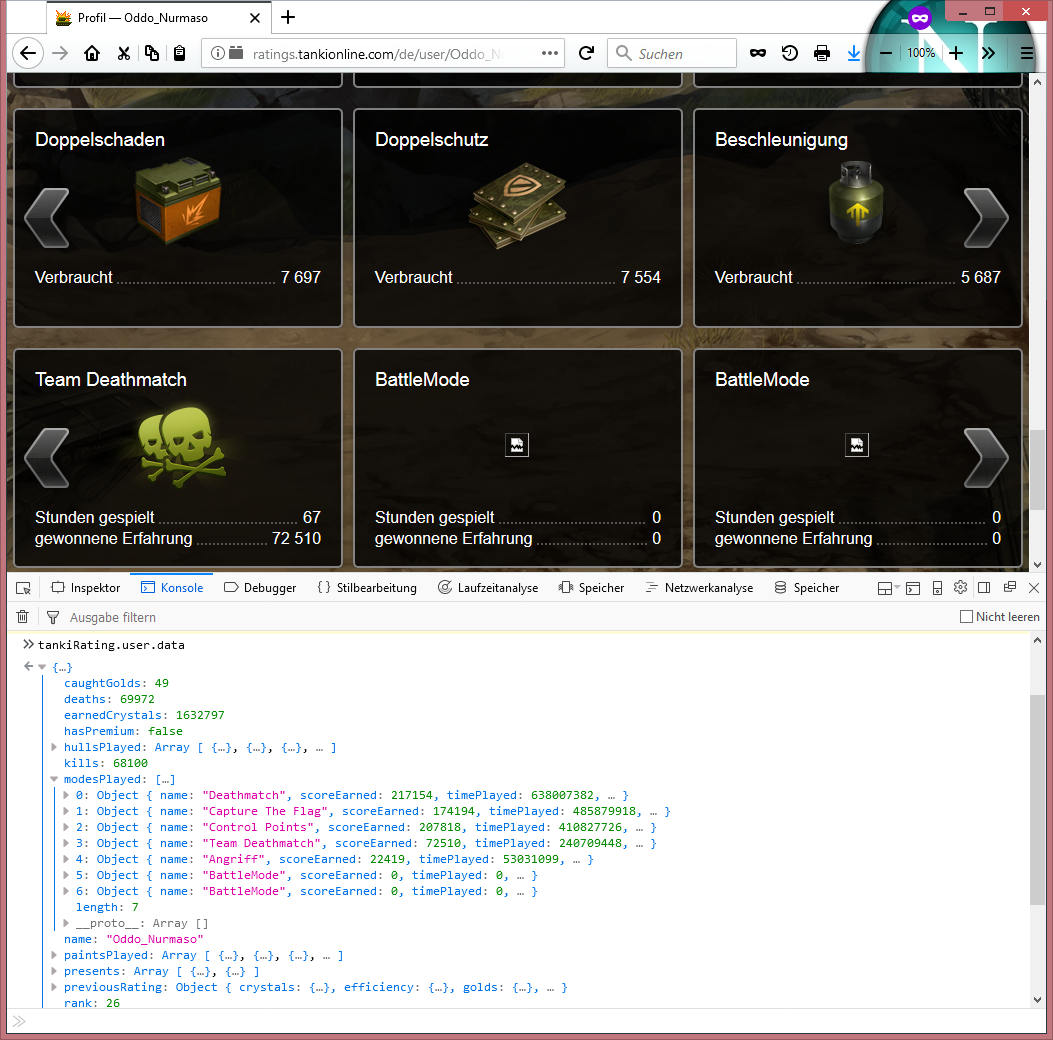Open the Firefox hamburger menu
Image resolution: width=1053 pixels, height=1040 pixels.
click(1027, 54)
